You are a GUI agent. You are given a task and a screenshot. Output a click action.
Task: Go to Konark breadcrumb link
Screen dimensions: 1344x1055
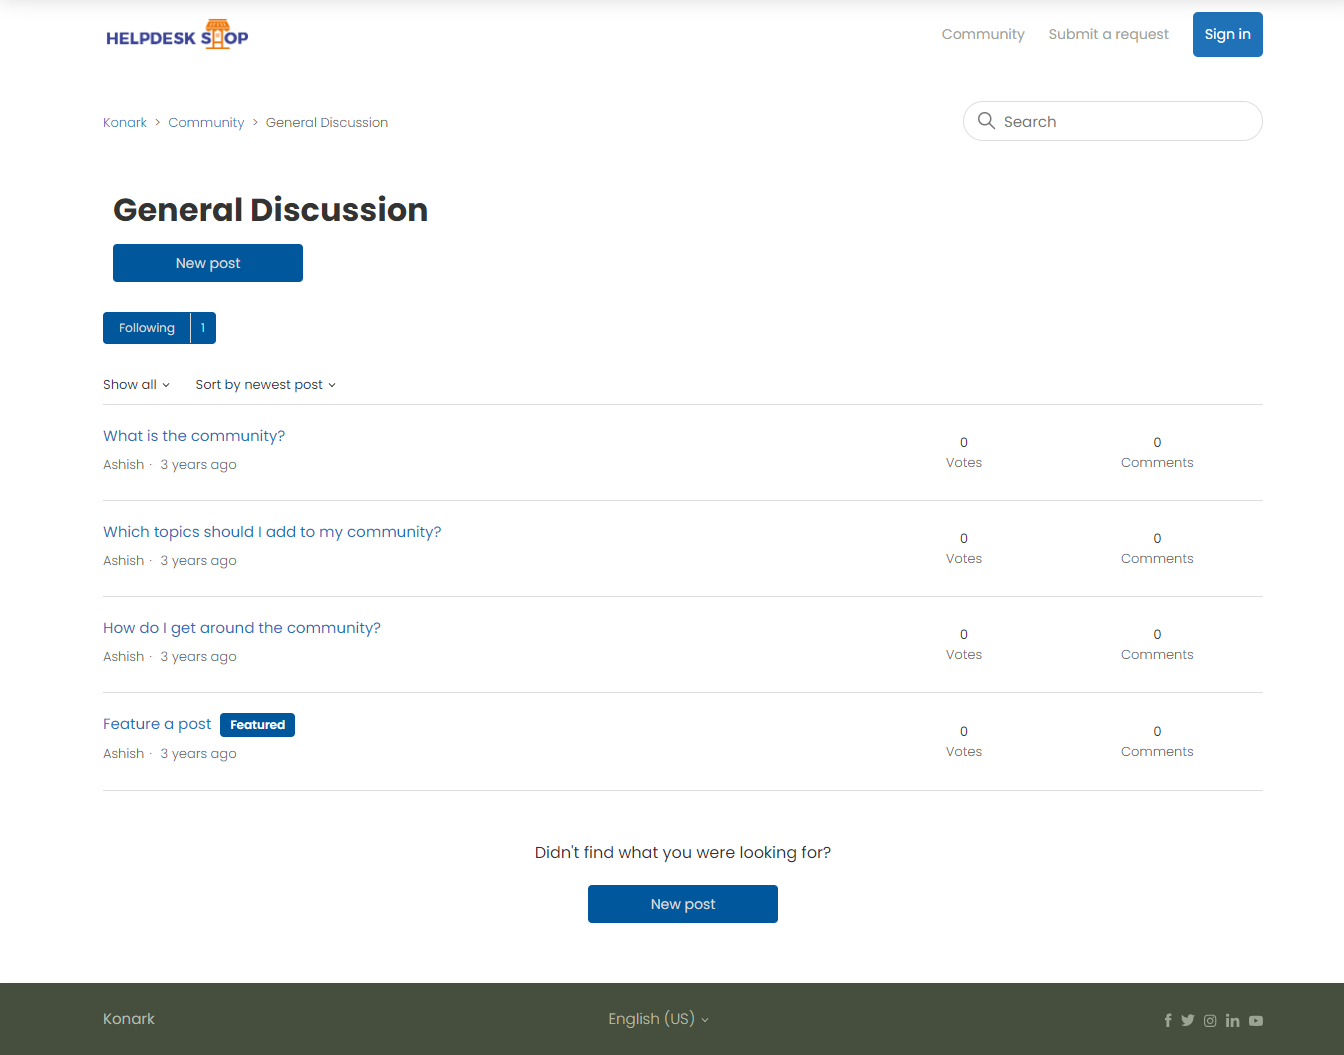point(125,123)
